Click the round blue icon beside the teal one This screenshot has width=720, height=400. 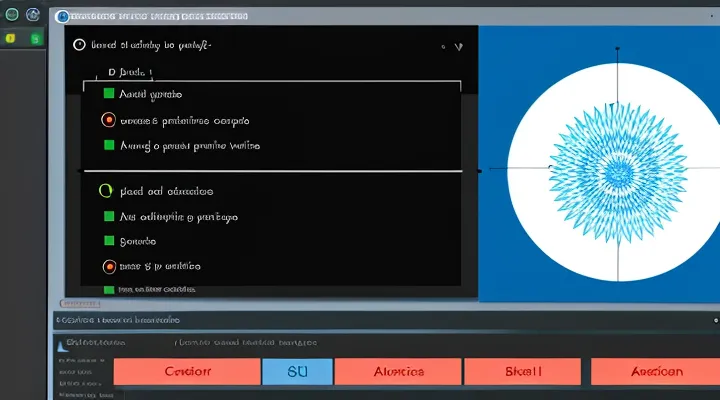tap(34, 15)
